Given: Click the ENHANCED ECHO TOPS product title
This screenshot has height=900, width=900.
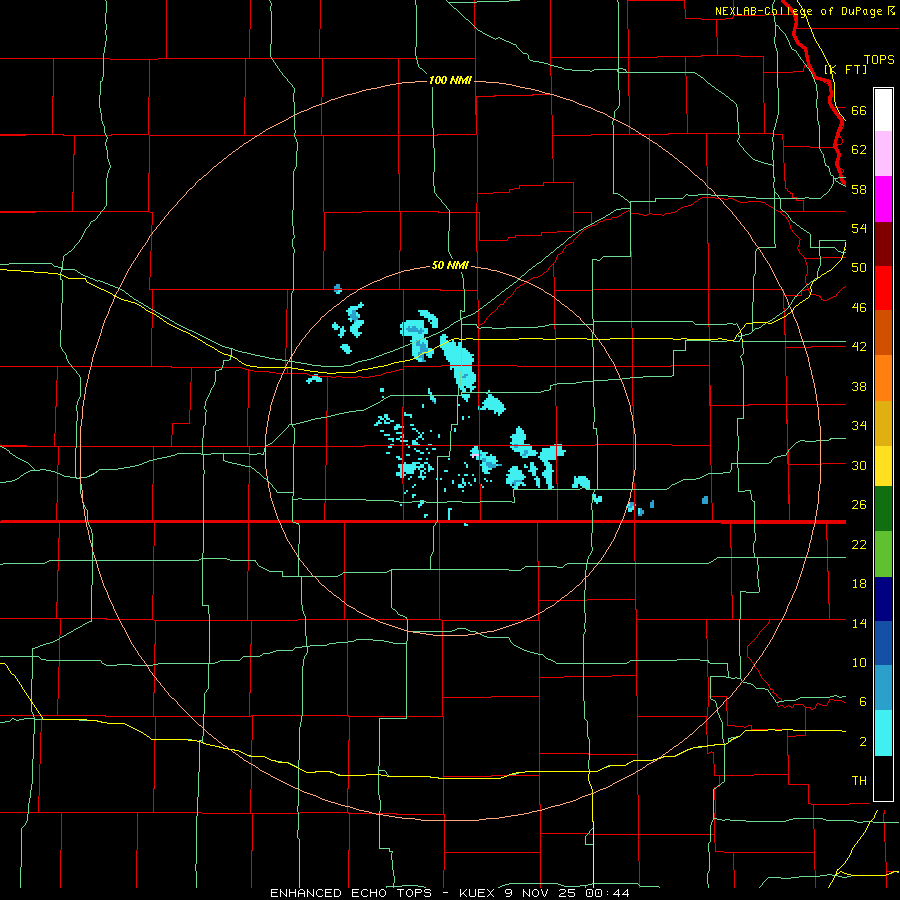Looking at the screenshot, I should 351,893.
